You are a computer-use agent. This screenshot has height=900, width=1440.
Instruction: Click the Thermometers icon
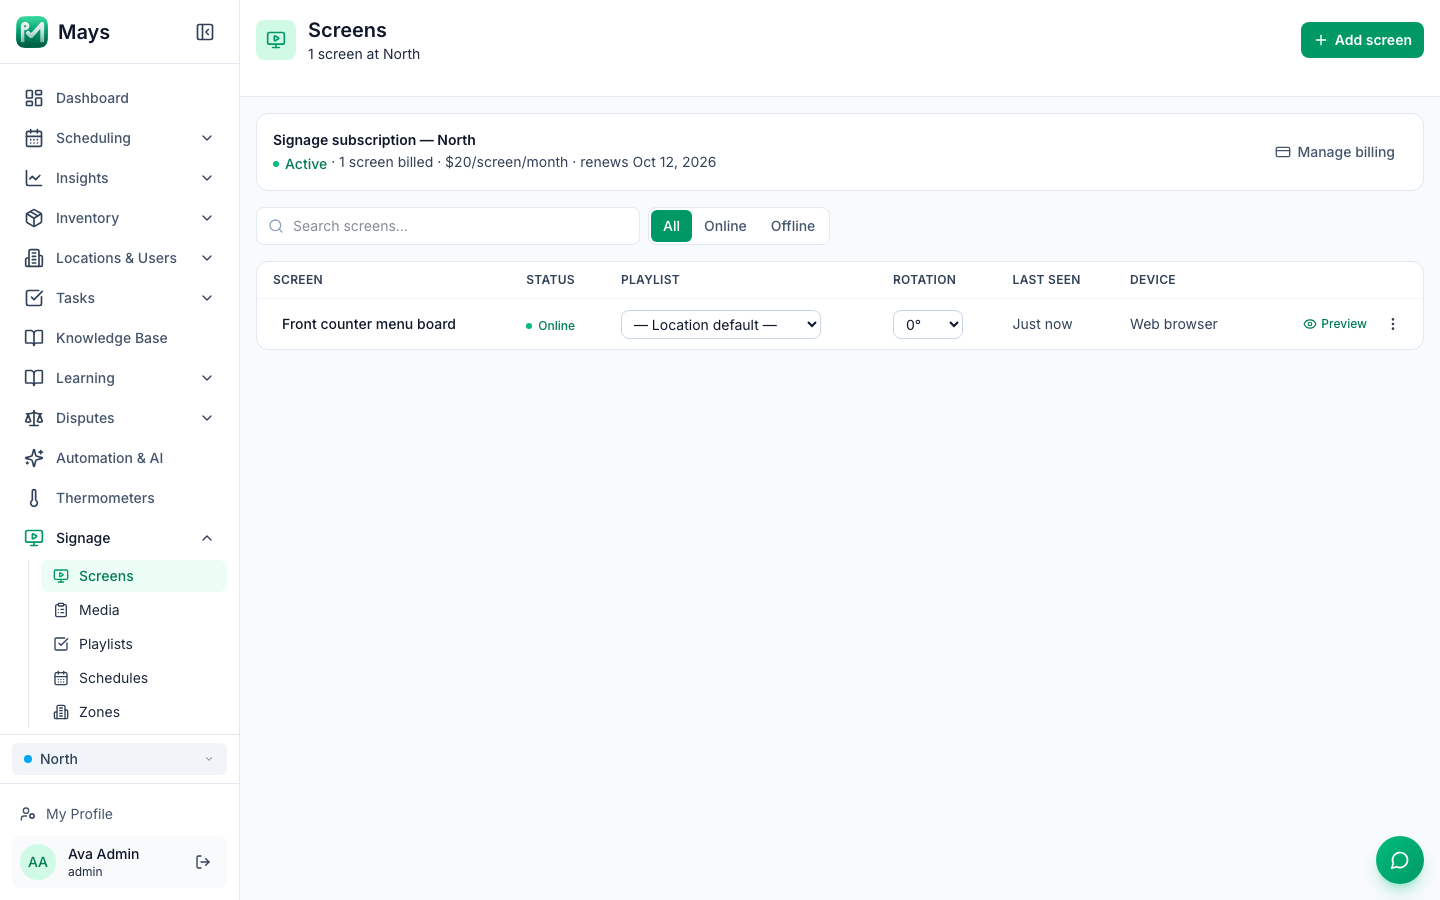pyautogui.click(x=34, y=498)
